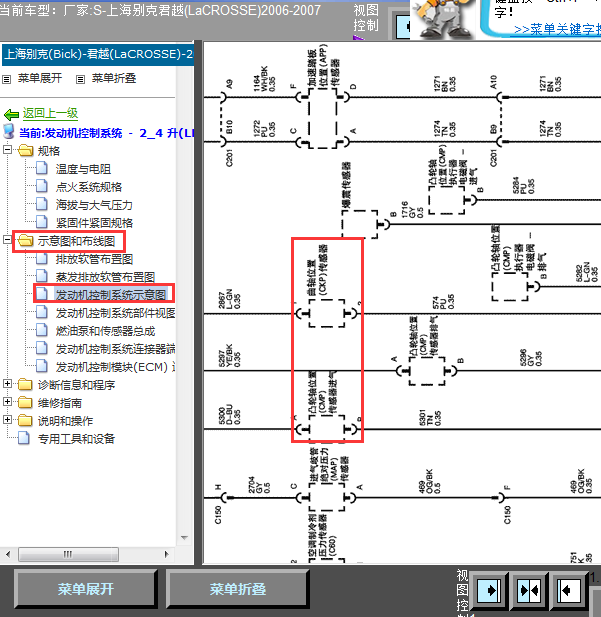Open the 温度与电阻 document
Image resolution: width=601 pixels, height=617 pixels.
pyautogui.click(x=83, y=169)
